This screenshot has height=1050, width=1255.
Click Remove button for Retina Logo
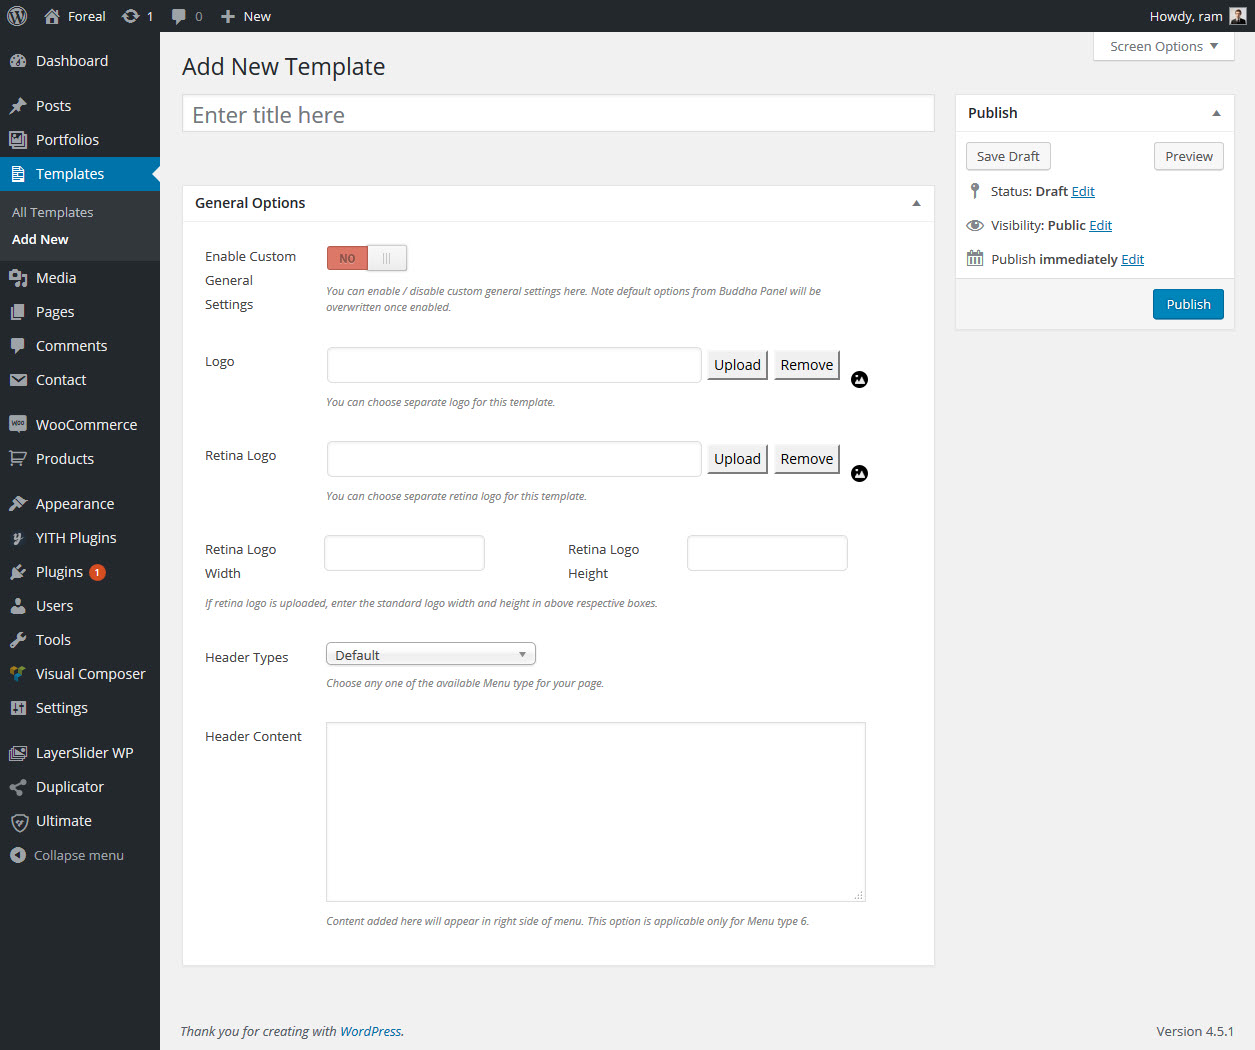807,459
